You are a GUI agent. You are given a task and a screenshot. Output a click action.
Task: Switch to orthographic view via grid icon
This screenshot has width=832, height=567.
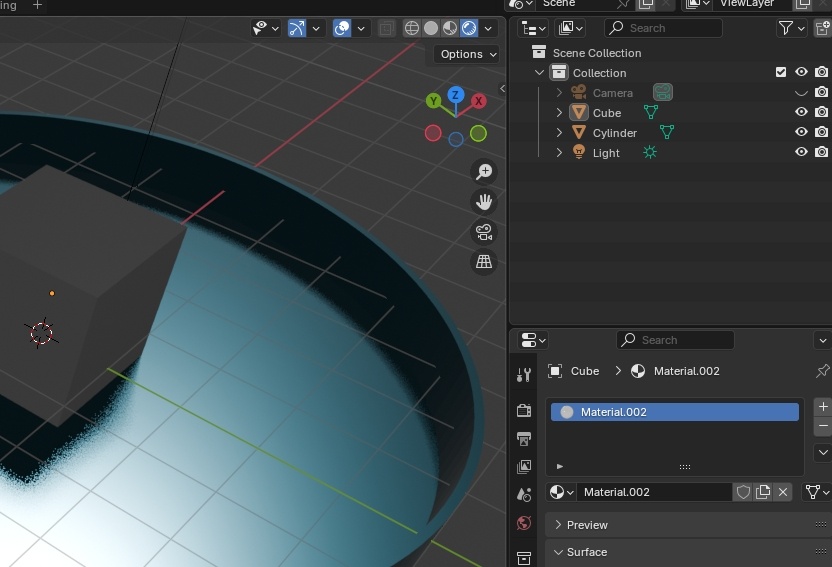484,262
